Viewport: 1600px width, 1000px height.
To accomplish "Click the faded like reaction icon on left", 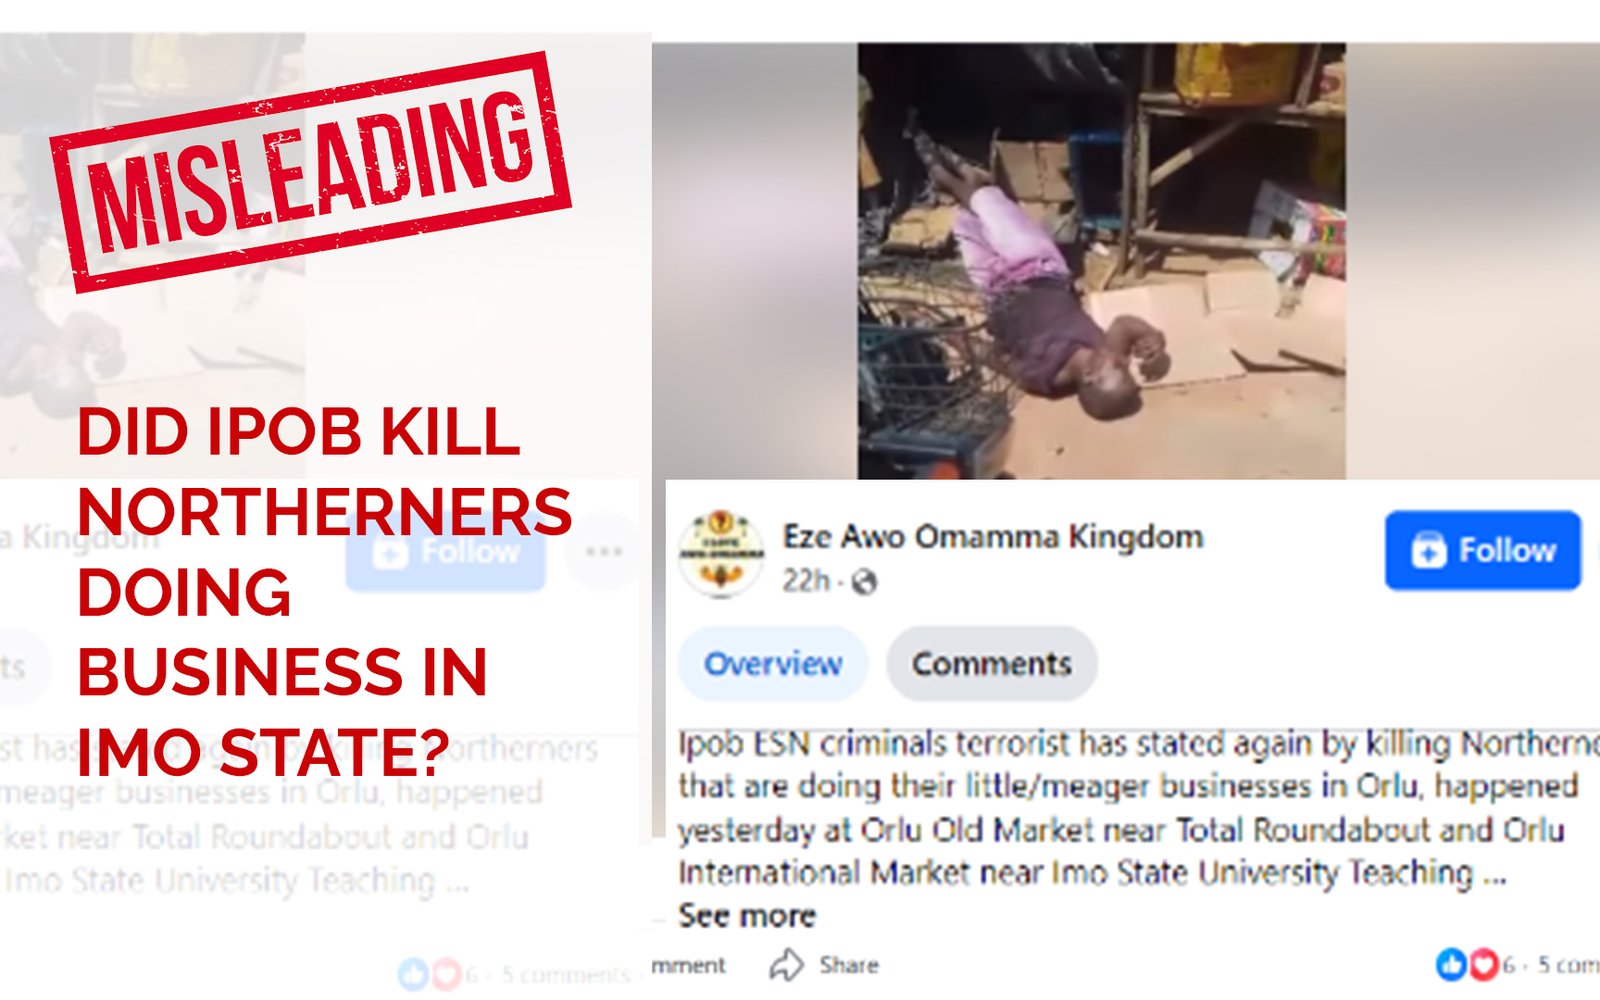I will pos(413,973).
